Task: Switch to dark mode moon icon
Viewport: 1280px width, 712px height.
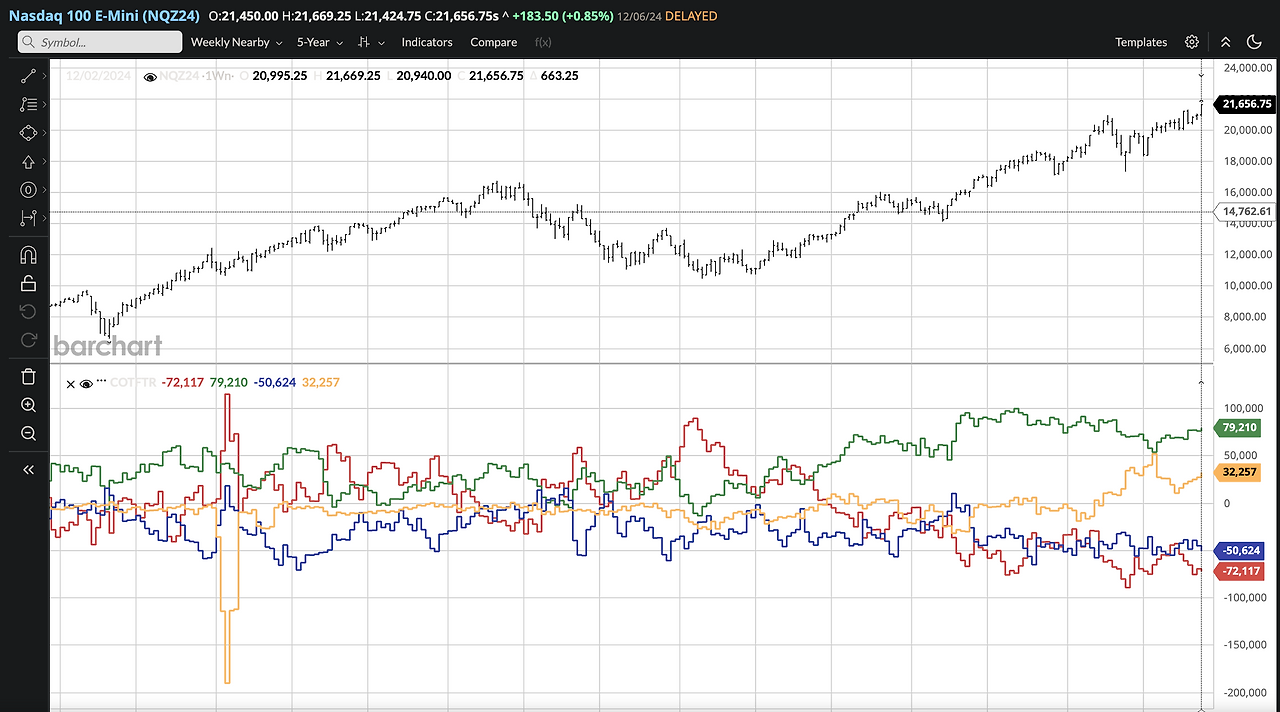Action: pos(1255,42)
